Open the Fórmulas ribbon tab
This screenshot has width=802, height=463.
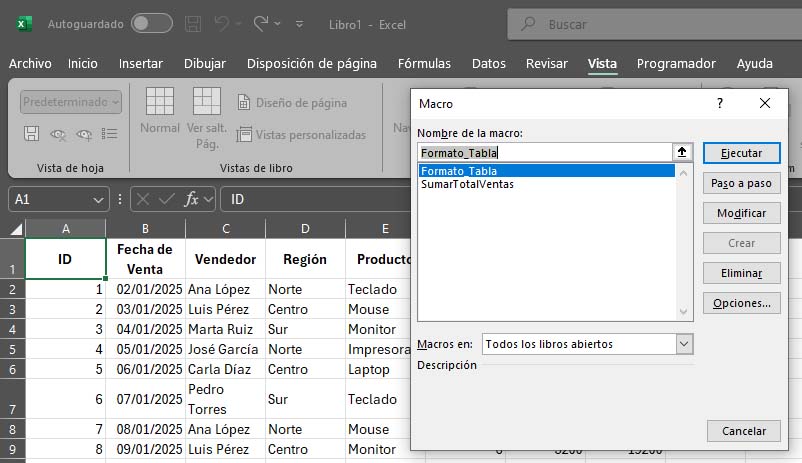pos(424,63)
